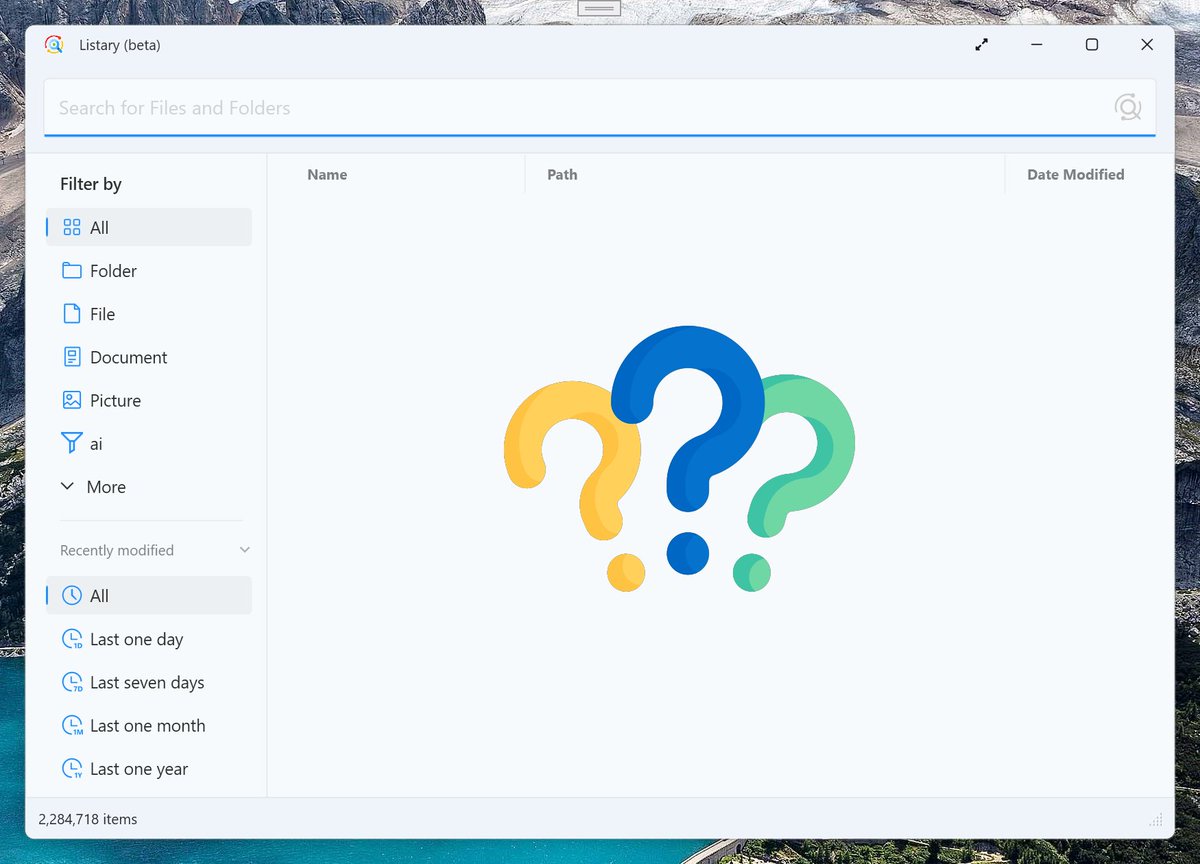Sort results by Date Modified
Image resolution: width=1200 pixels, height=864 pixels.
1075,174
